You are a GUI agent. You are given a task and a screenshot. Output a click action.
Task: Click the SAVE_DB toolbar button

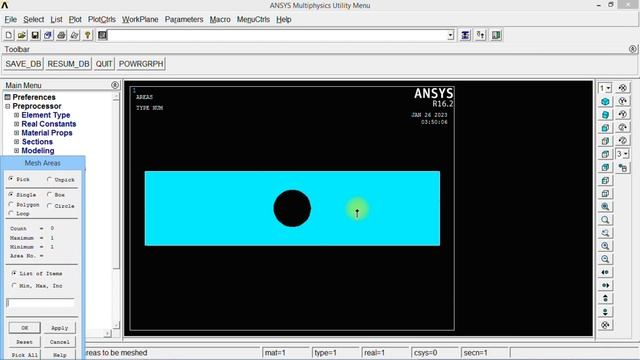coord(23,64)
